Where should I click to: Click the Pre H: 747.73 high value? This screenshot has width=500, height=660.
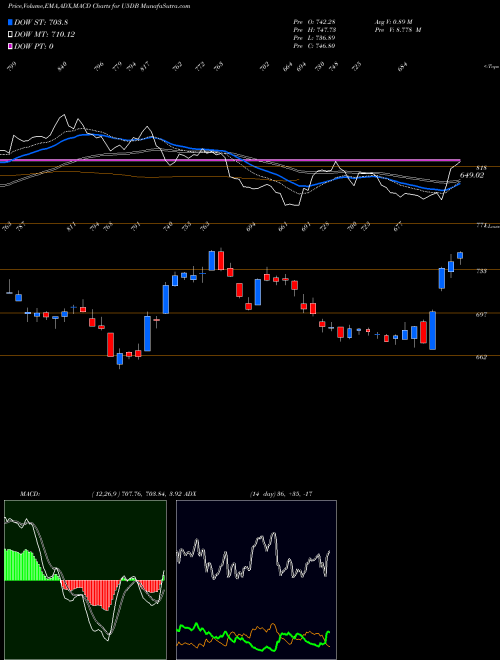pos(314,30)
